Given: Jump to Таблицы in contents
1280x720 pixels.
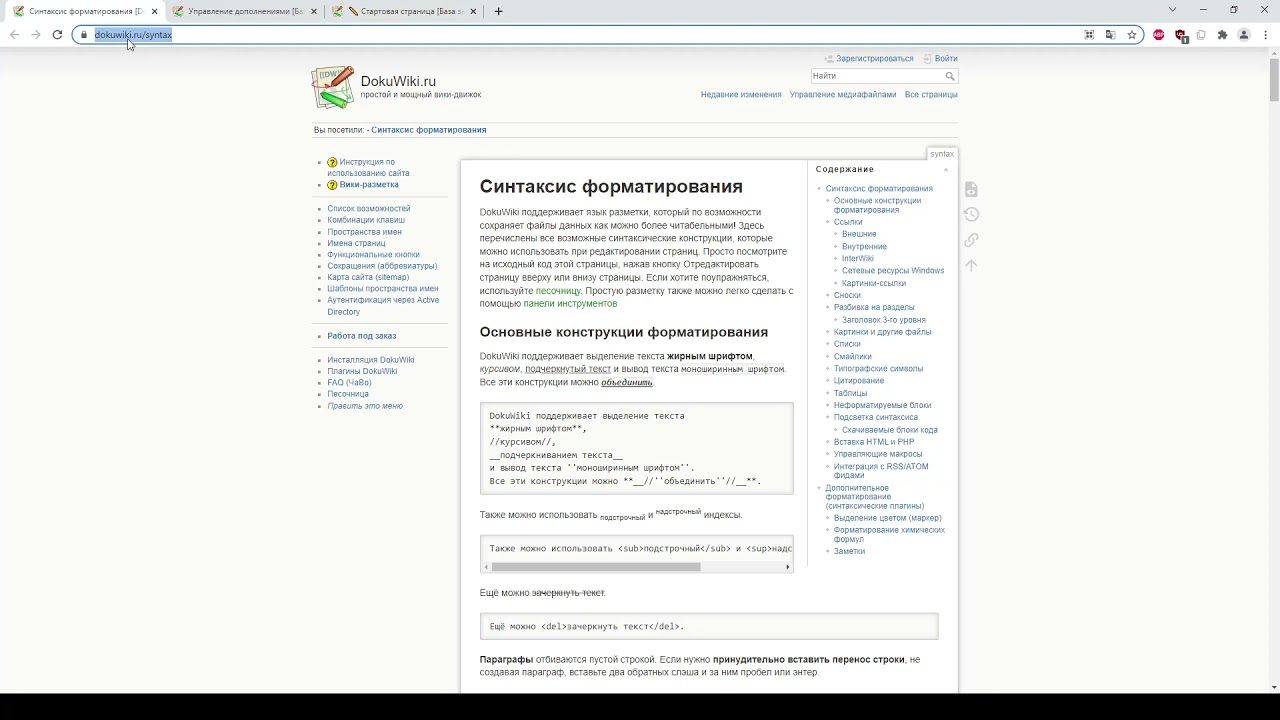Looking at the screenshot, I should 851,393.
